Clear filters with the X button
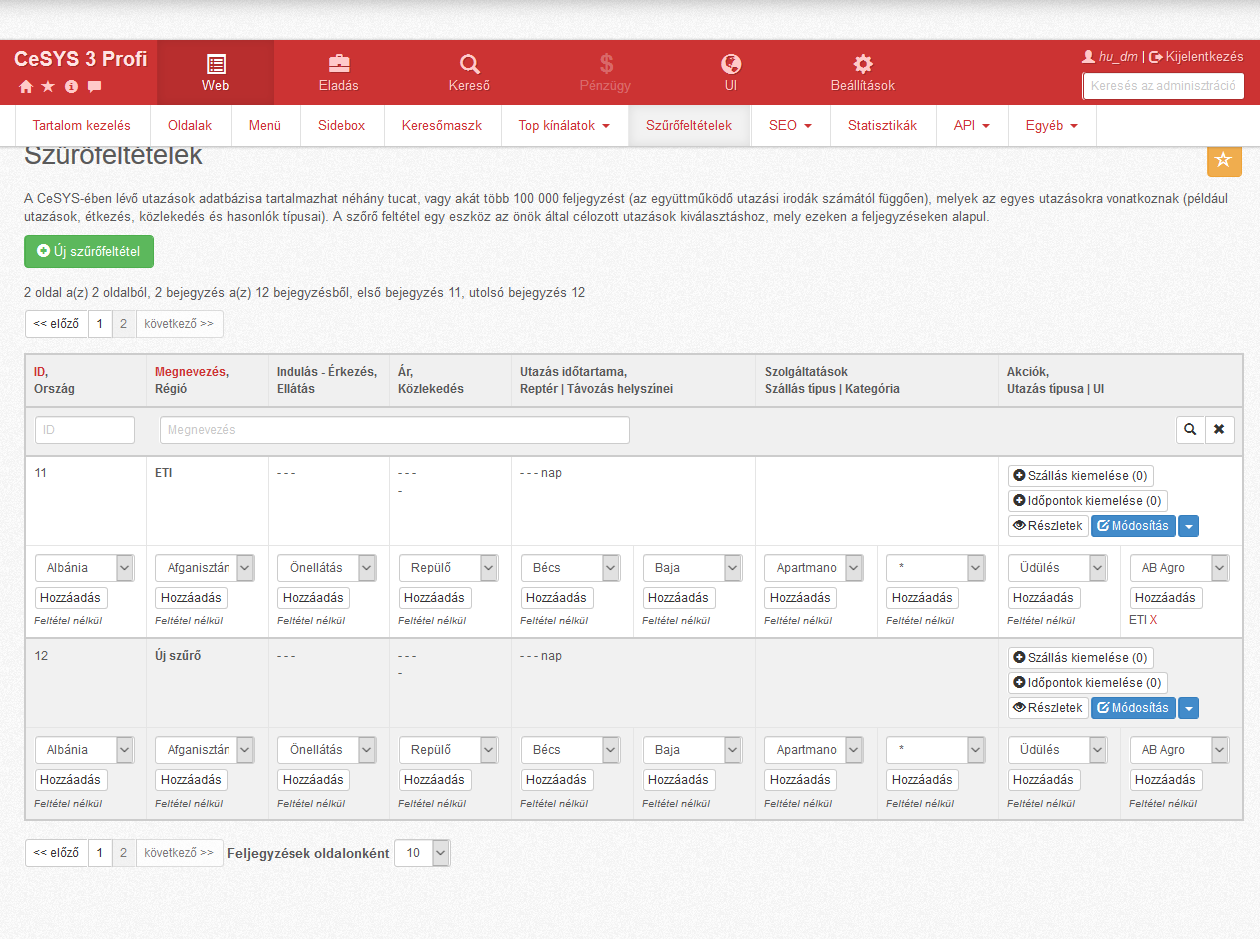1260x939 pixels. point(1219,429)
